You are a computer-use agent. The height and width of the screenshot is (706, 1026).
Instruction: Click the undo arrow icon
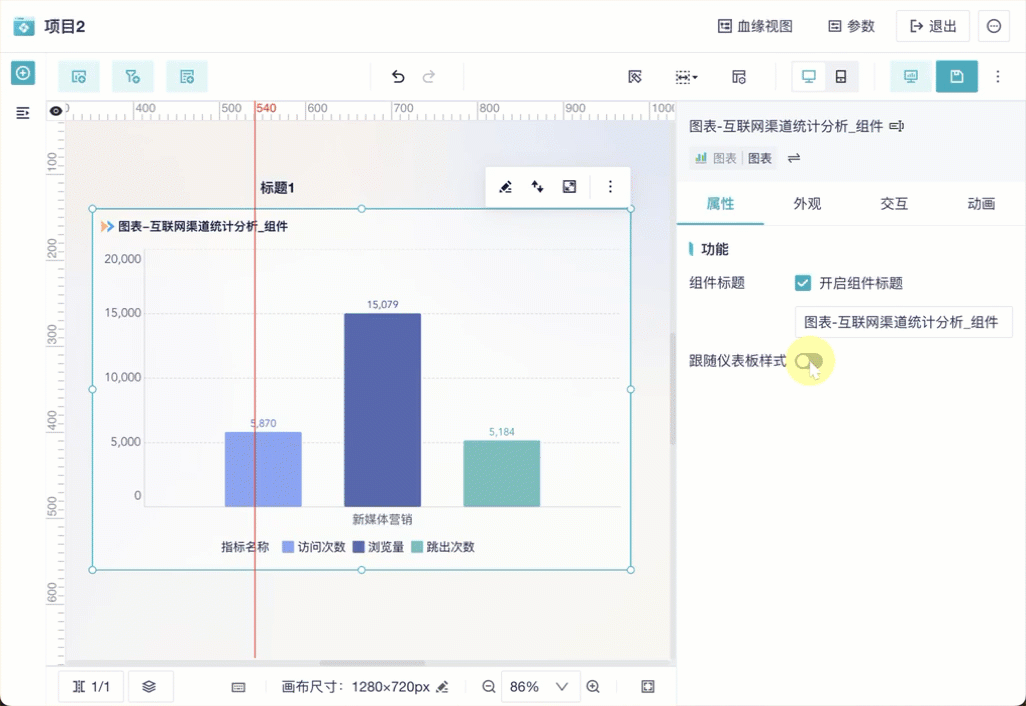tap(398, 77)
